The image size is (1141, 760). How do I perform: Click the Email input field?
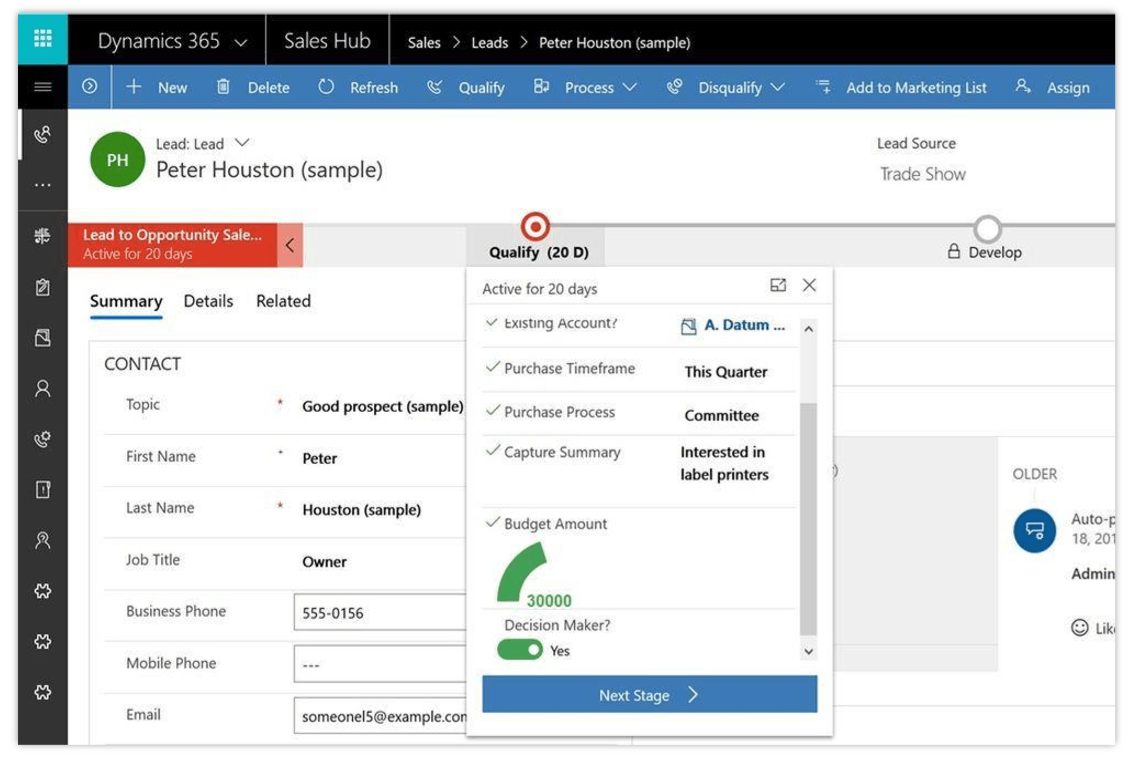(x=379, y=716)
